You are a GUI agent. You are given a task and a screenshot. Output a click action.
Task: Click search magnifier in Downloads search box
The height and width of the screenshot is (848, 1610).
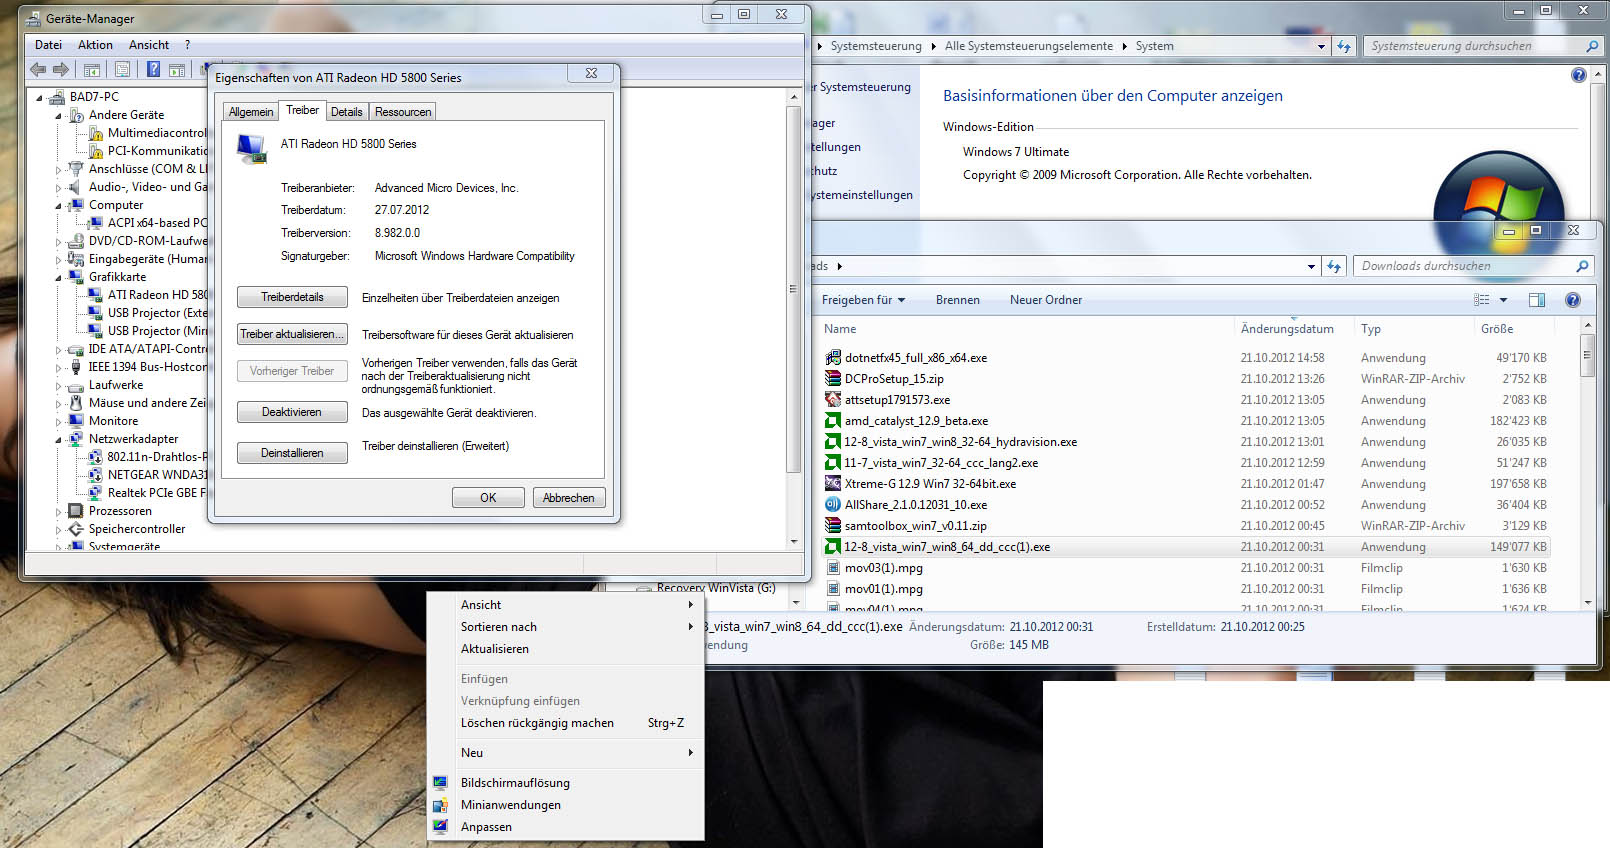(x=1582, y=266)
